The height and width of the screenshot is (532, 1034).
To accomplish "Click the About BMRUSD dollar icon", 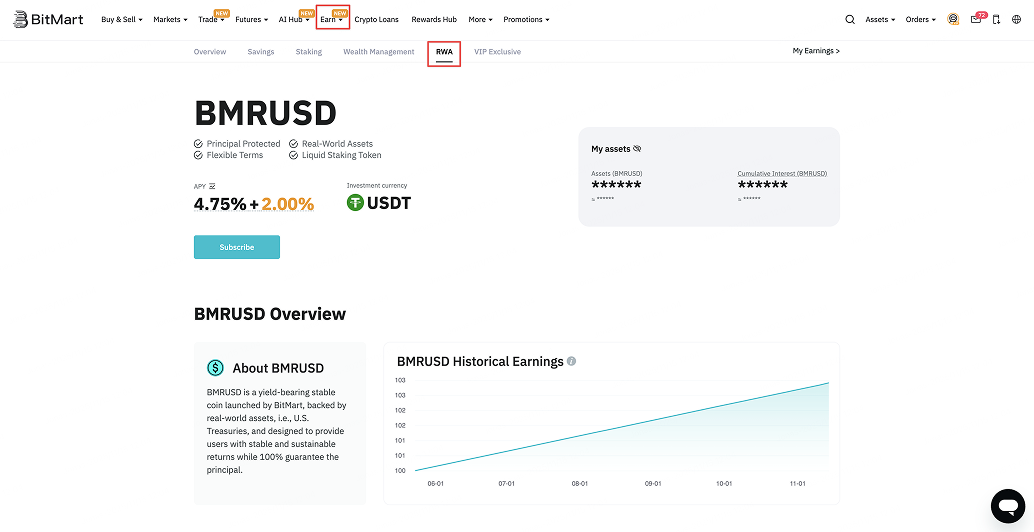I will pos(215,368).
